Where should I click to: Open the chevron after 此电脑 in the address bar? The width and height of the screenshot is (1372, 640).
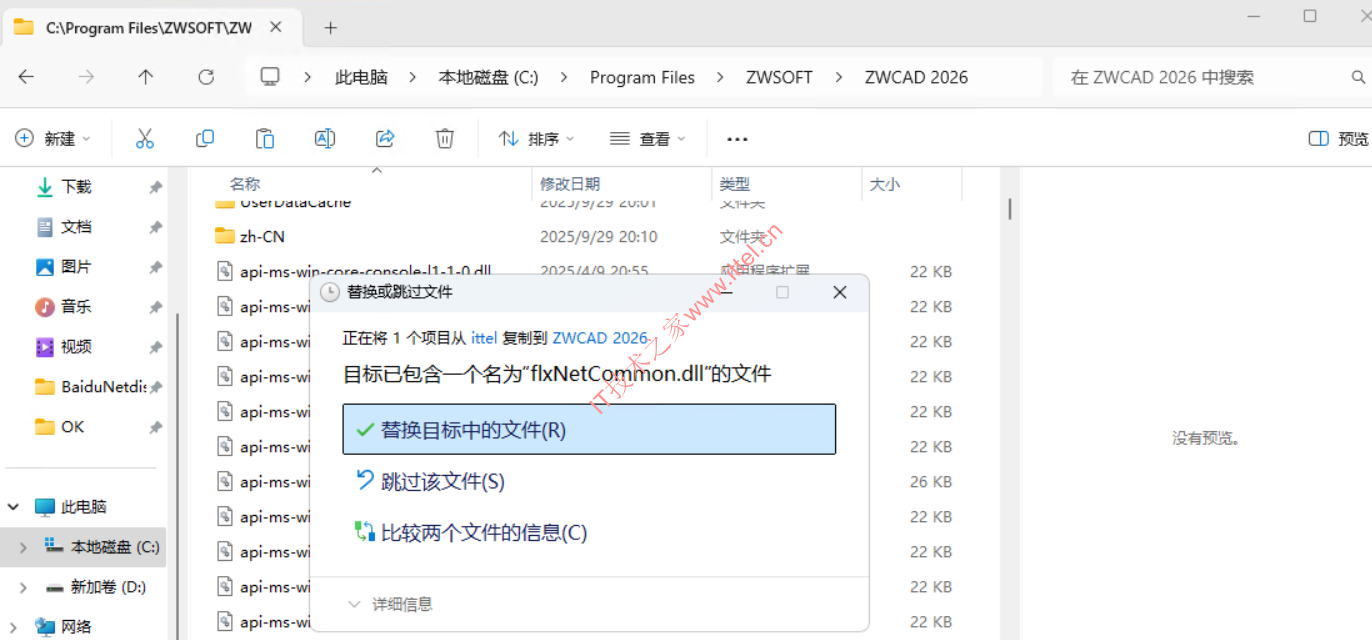413,77
